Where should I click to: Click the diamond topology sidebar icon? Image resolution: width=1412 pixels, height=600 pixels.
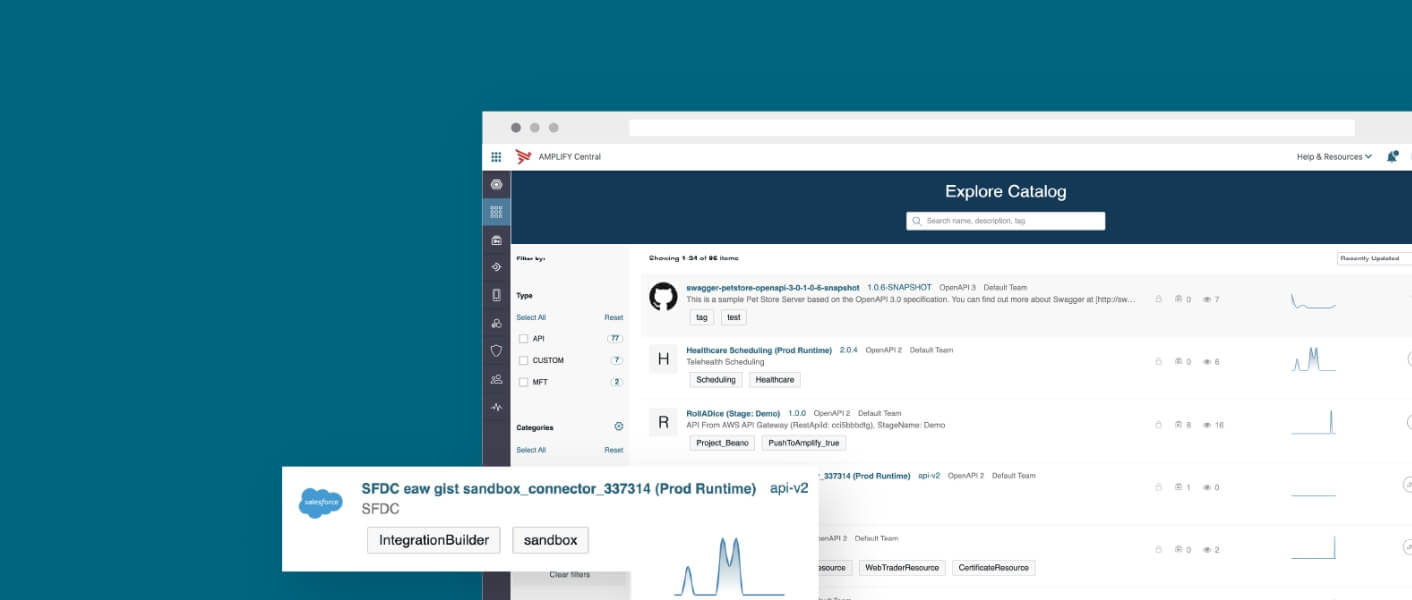(496, 267)
